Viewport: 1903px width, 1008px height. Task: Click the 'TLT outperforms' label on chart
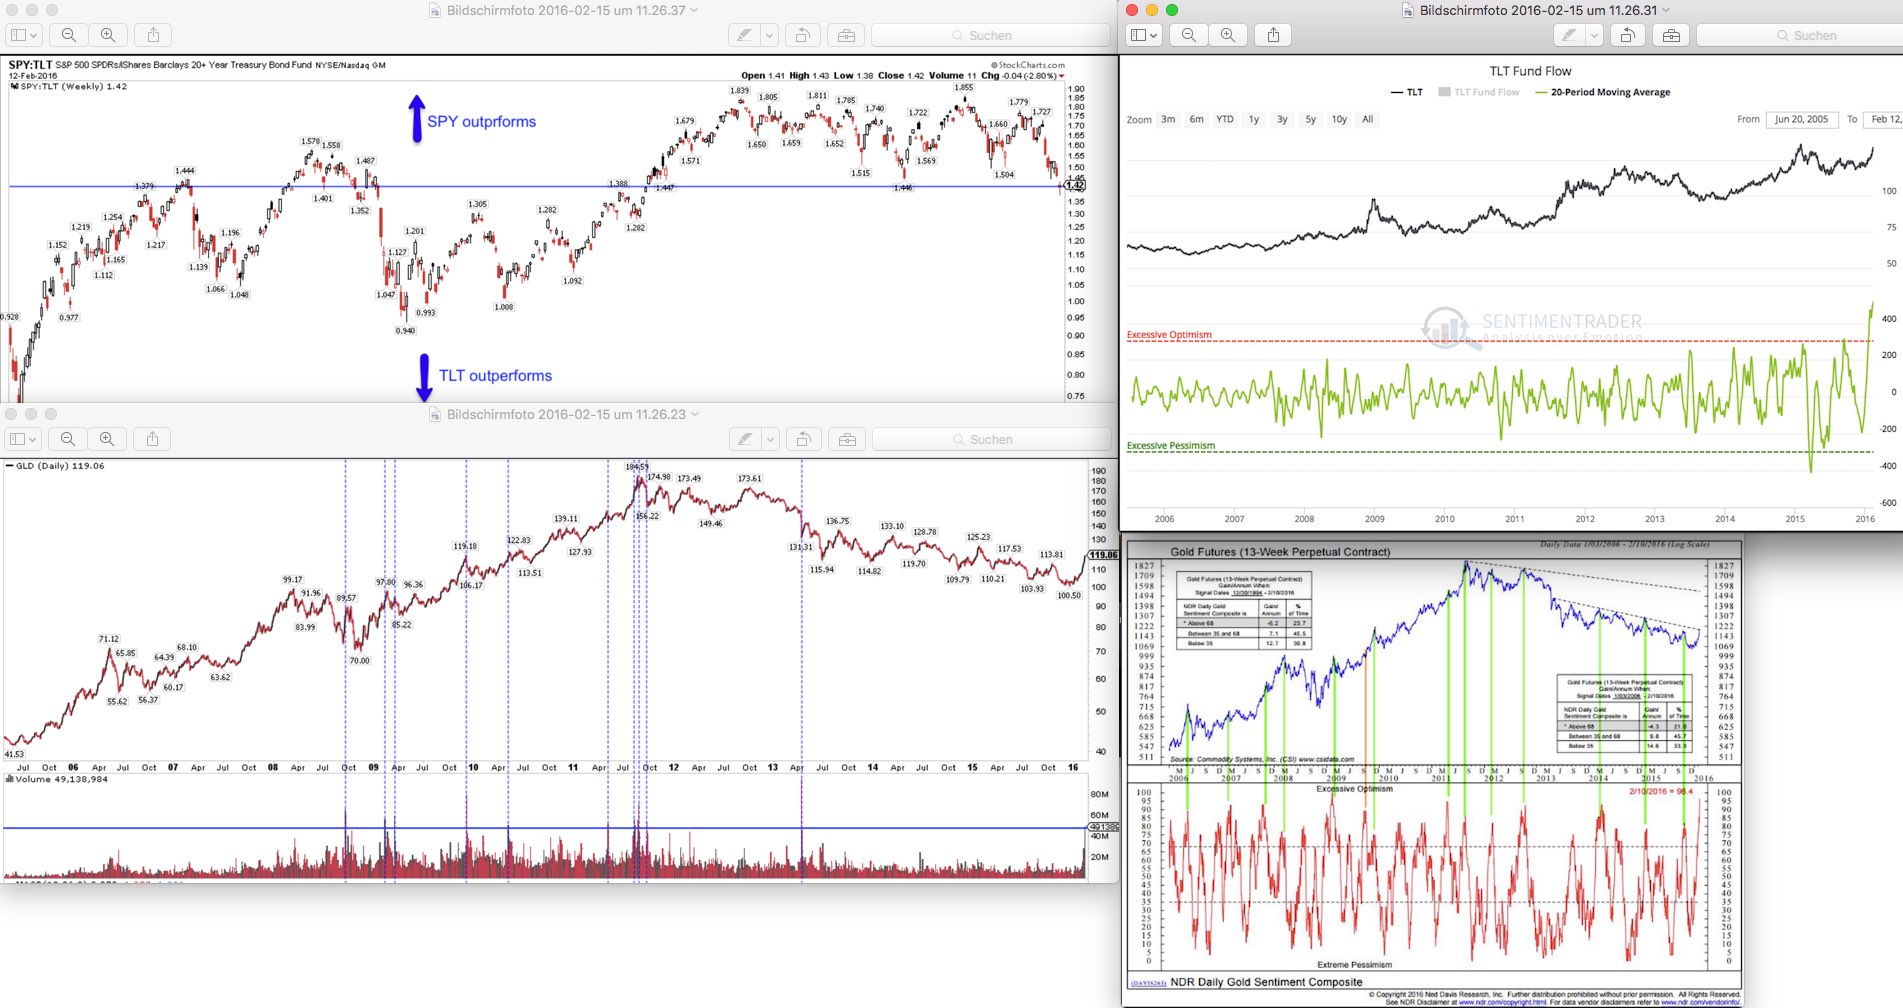click(x=495, y=375)
